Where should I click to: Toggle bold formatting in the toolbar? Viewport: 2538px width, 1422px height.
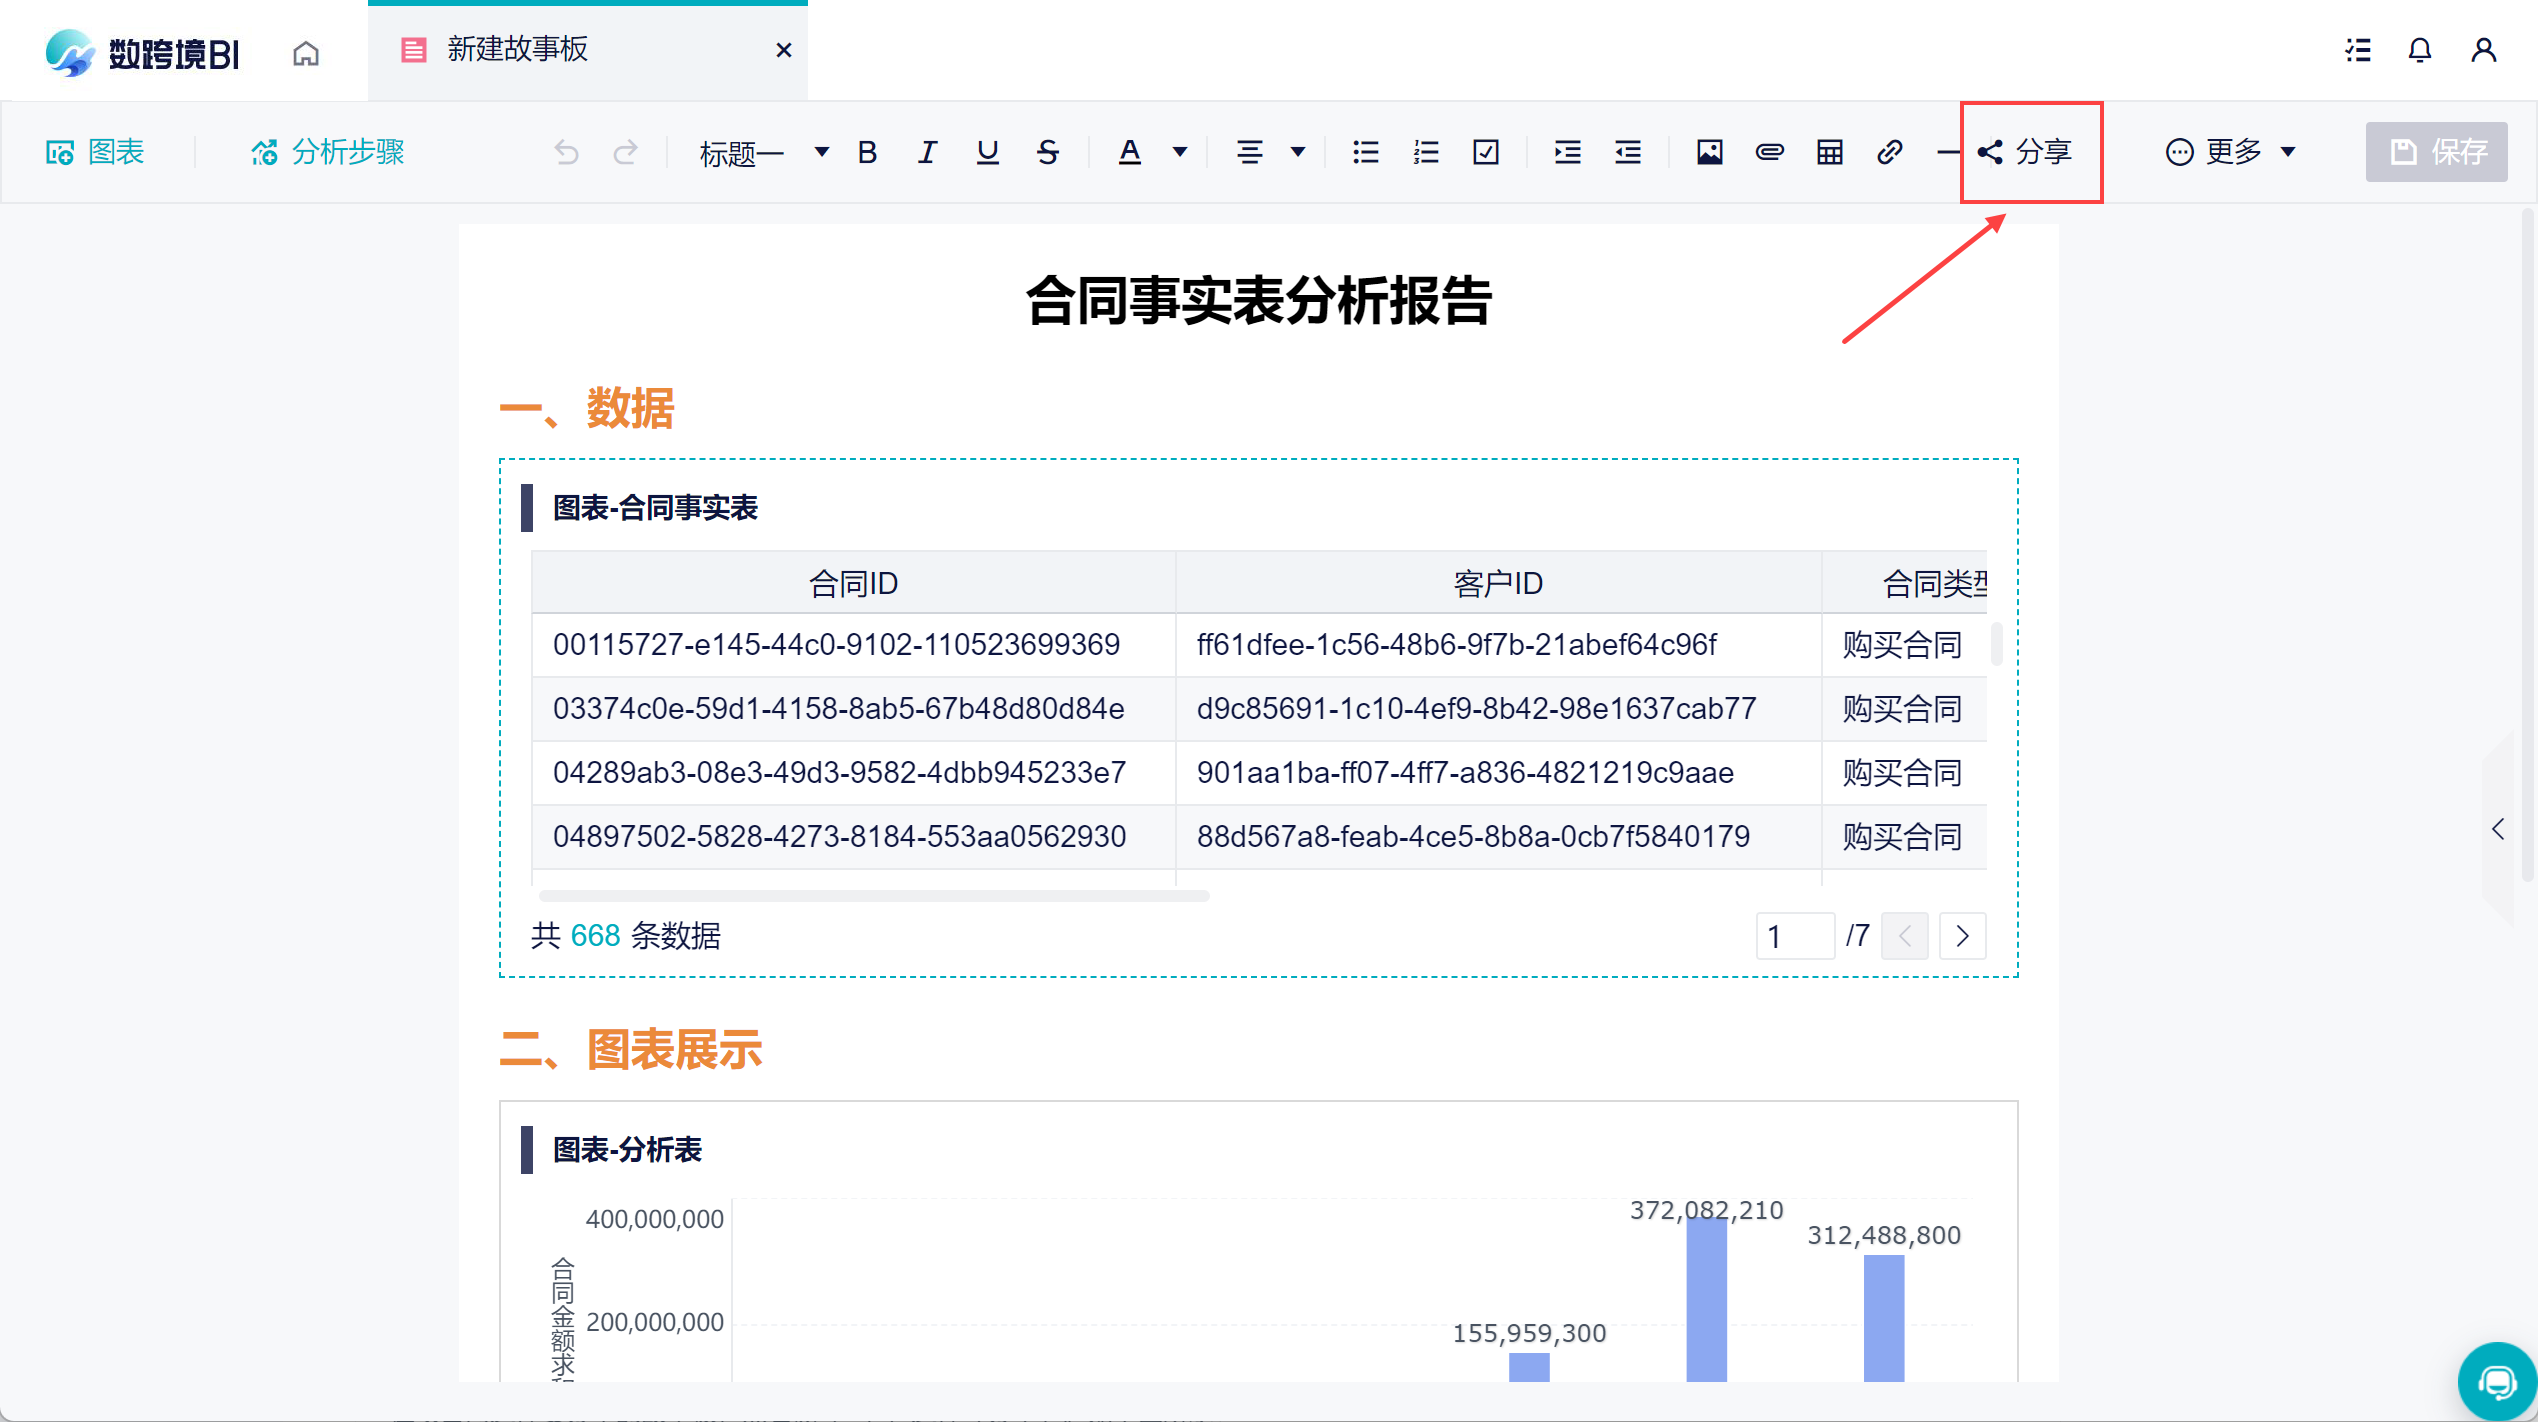click(867, 152)
